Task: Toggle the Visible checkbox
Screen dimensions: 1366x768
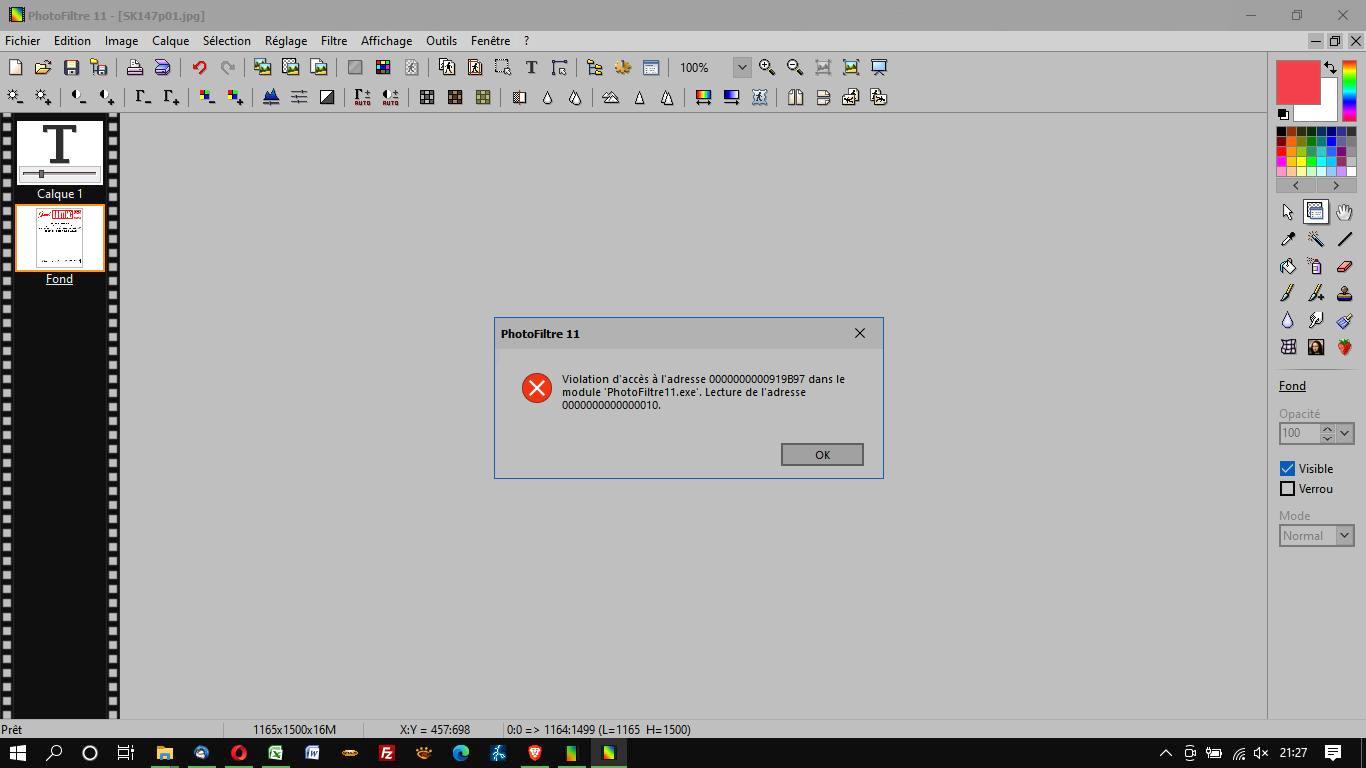Action: coord(1288,468)
